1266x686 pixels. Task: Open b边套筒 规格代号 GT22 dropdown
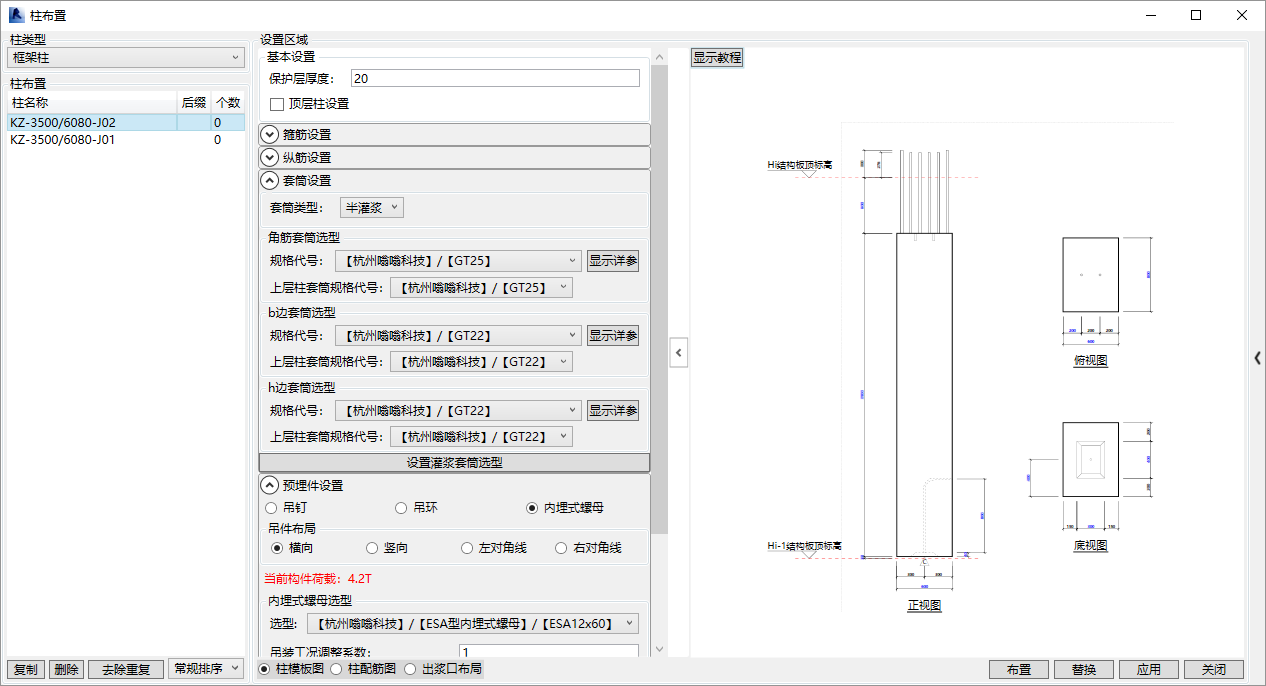point(458,336)
